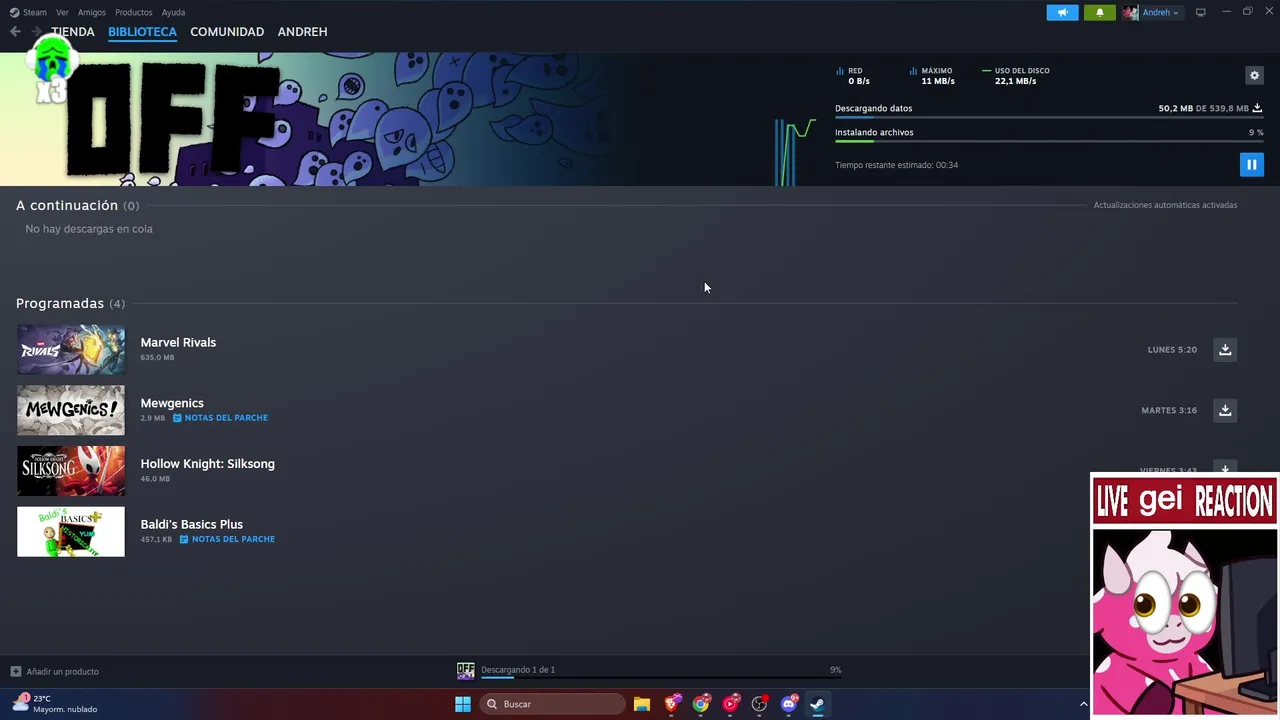The height and width of the screenshot is (720, 1280).
Task: Click the Instalando archivos progress bar
Action: [x=1048, y=142]
